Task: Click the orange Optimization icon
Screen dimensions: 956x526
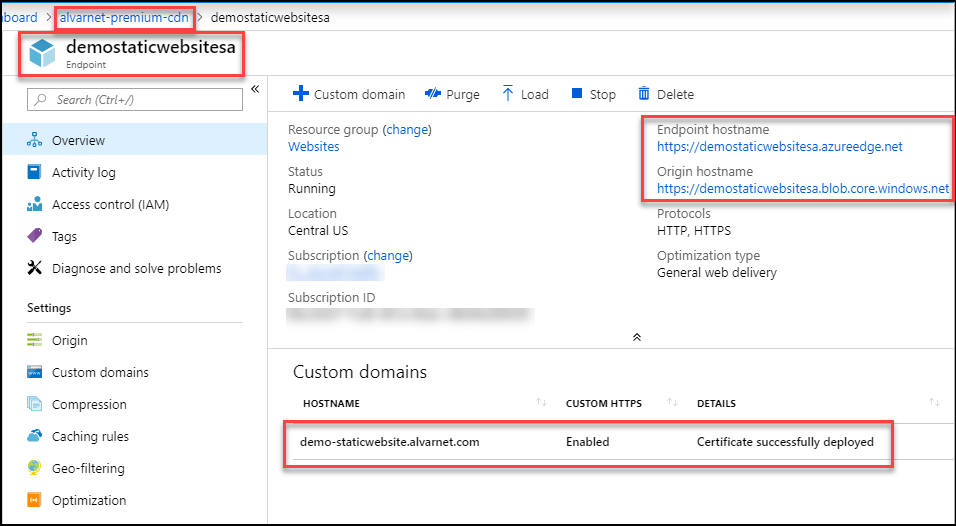Action: coord(35,500)
